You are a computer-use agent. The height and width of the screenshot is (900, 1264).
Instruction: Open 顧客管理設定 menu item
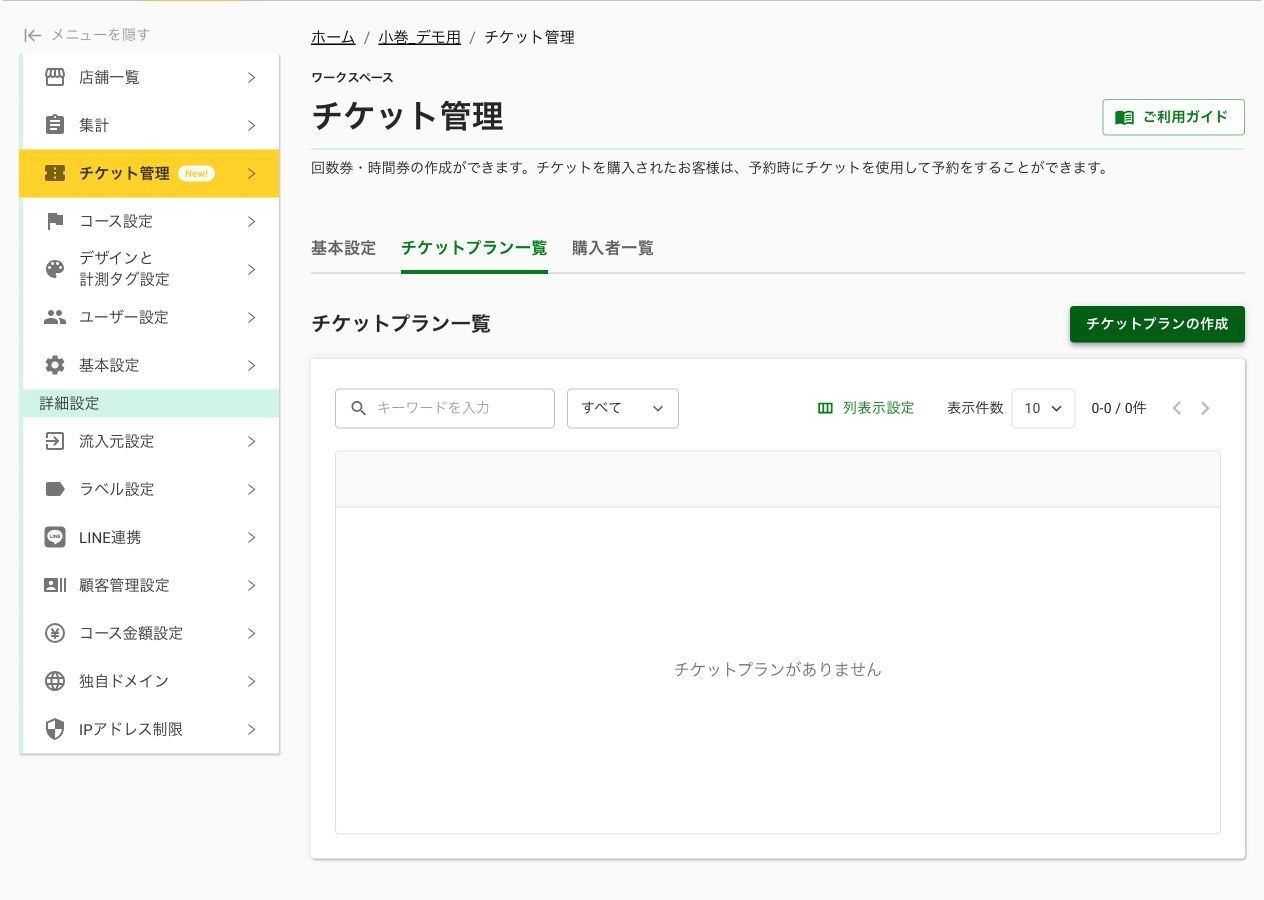point(150,585)
